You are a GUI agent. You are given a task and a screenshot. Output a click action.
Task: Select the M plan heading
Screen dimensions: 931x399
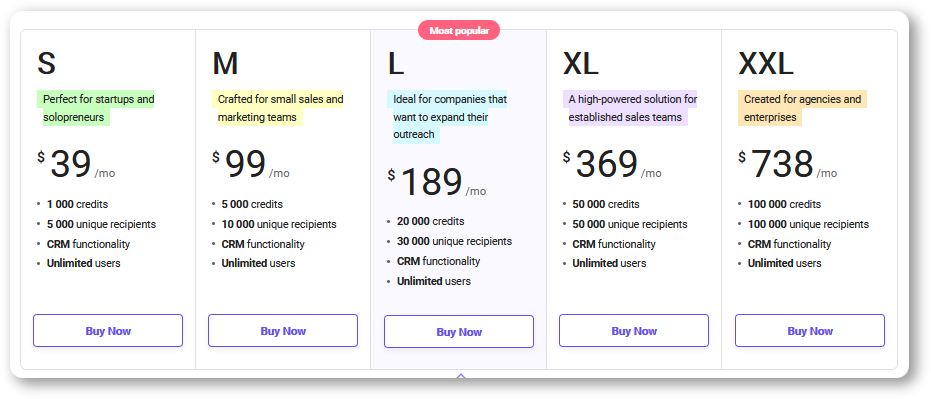point(226,64)
